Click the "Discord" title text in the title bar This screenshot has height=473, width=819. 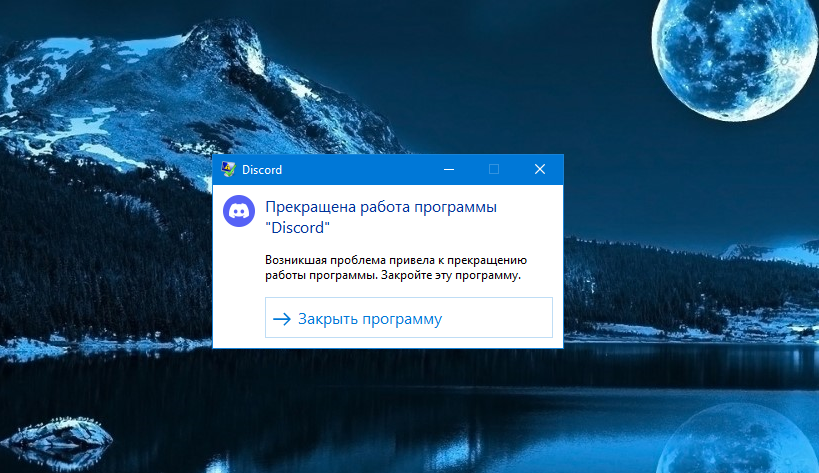pyautogui.click(x=262, y=170)
